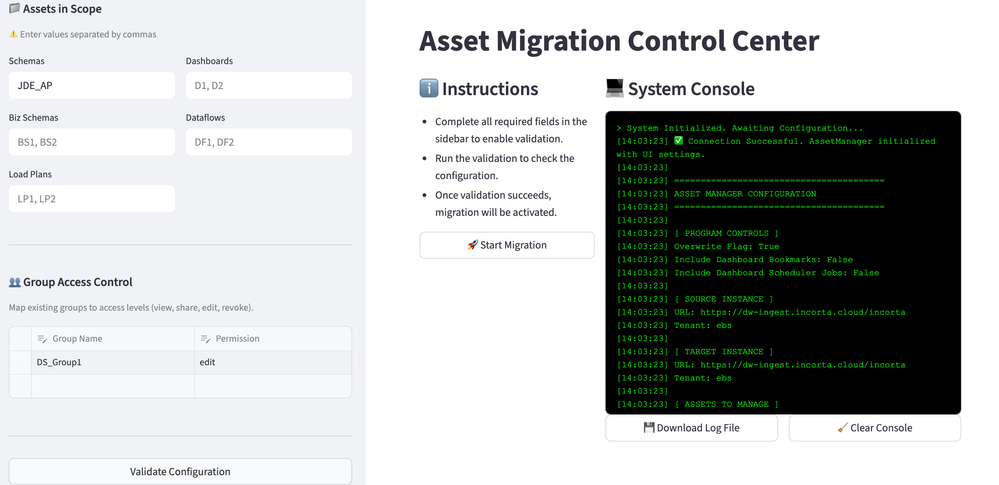Click the Assets in Scope heading
Image resolution: width=999 pixels, height=485 pixels.
tap(62, 9)
